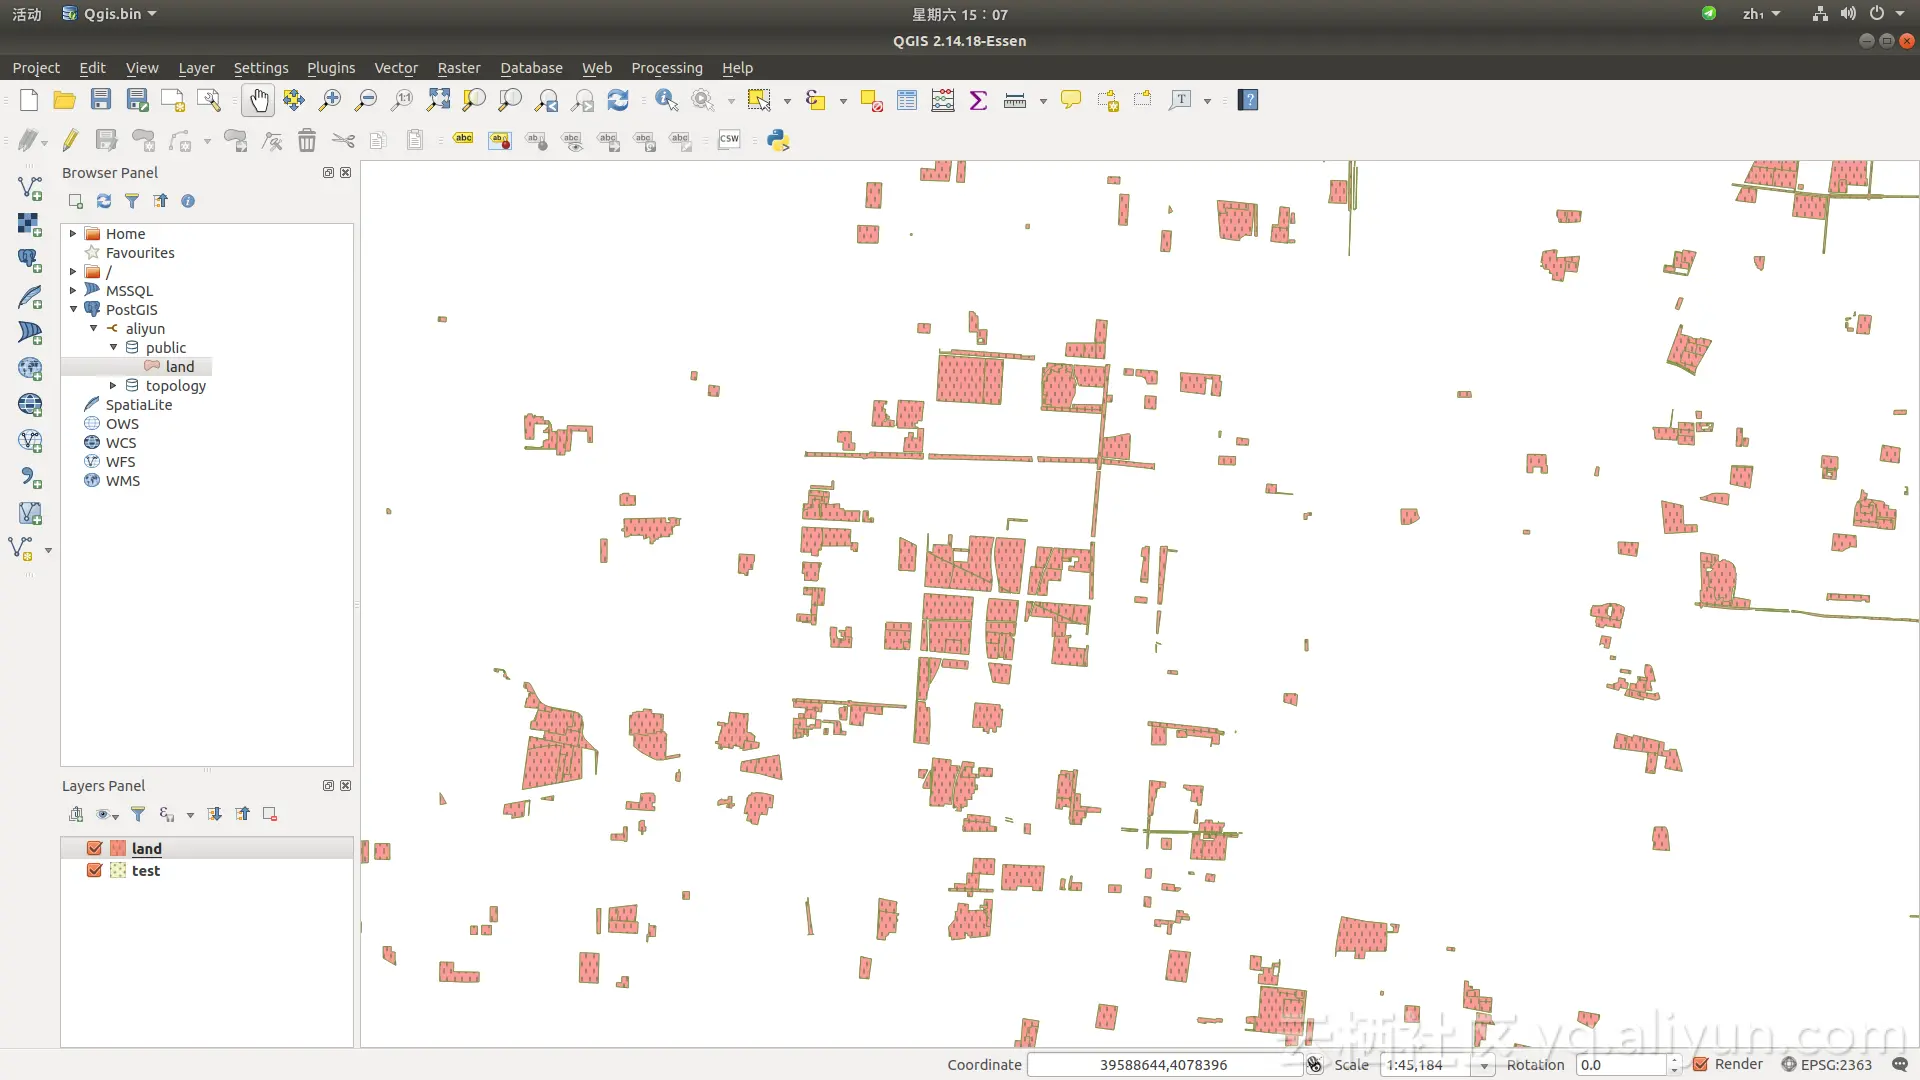Viewport: 1920px width, 1080px height.
Task: Uncheck the land layer visibility
Action: [x=95, y=848]
